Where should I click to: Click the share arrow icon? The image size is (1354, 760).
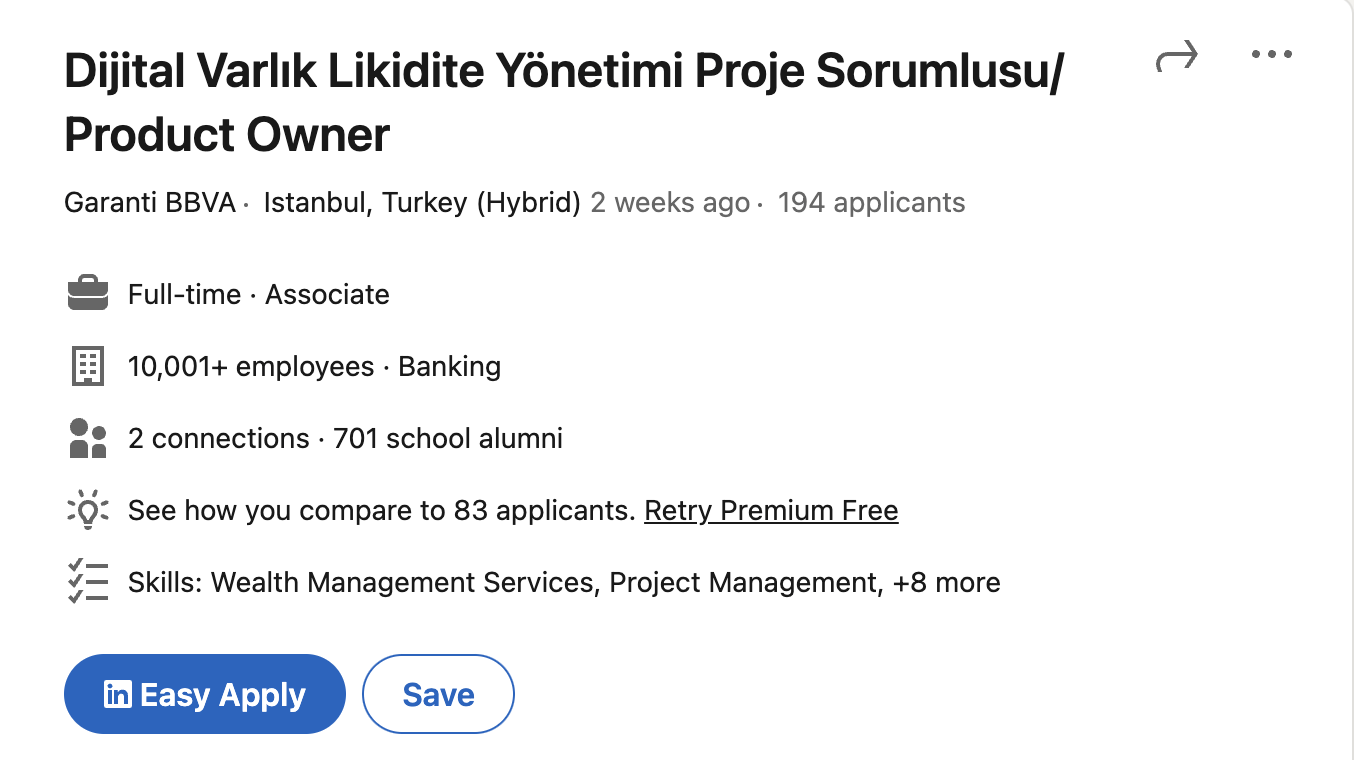[1176, 58]
